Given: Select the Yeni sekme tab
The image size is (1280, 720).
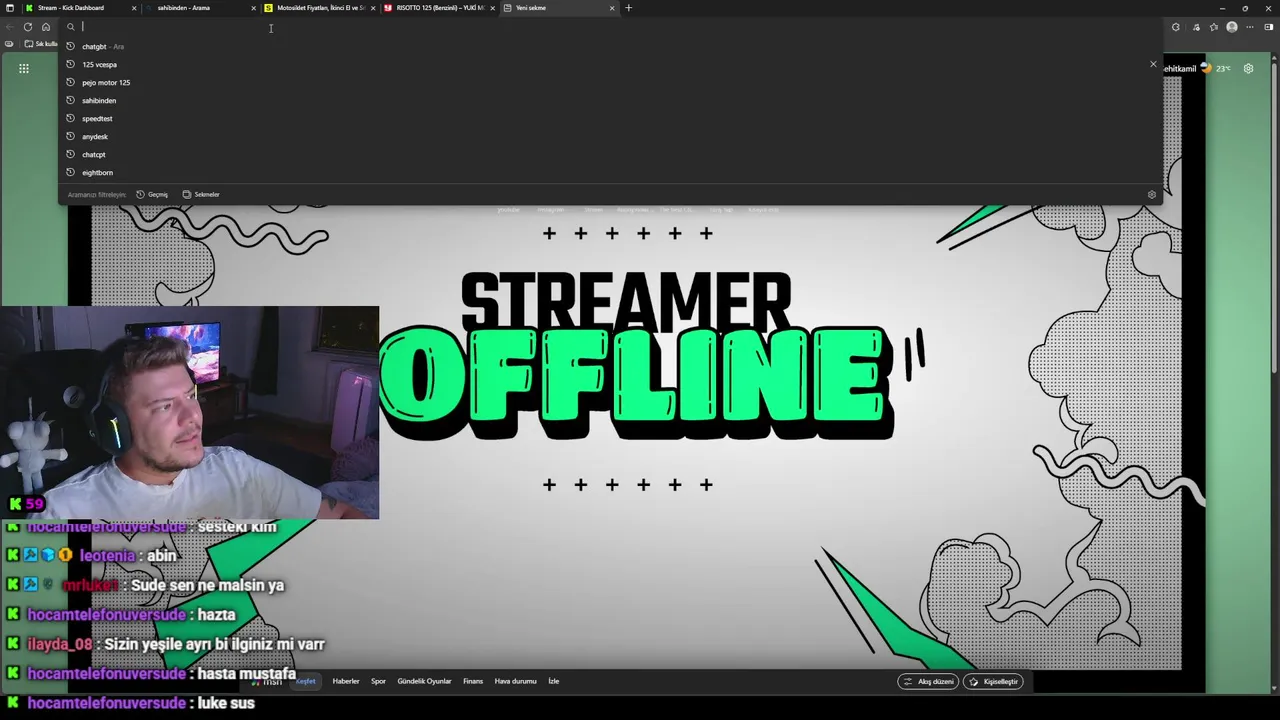Looking at the screenshot, I should [558, 8].
